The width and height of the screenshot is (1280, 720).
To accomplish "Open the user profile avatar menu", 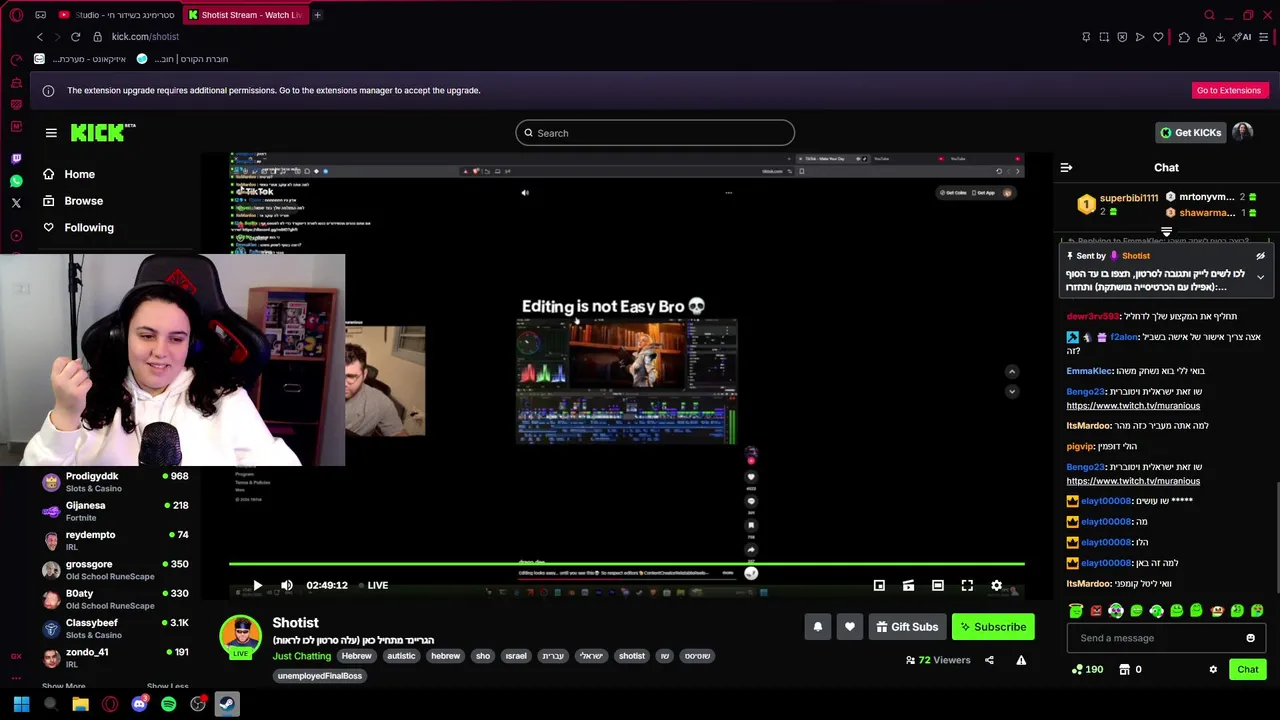I will tap(1242, 132).
